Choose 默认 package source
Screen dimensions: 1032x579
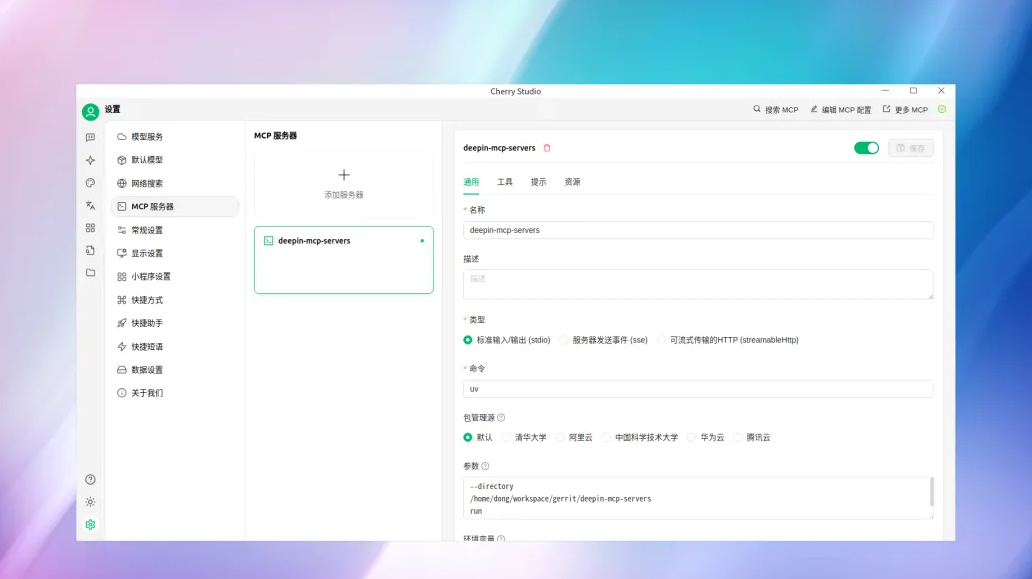[x=478, y=438]
